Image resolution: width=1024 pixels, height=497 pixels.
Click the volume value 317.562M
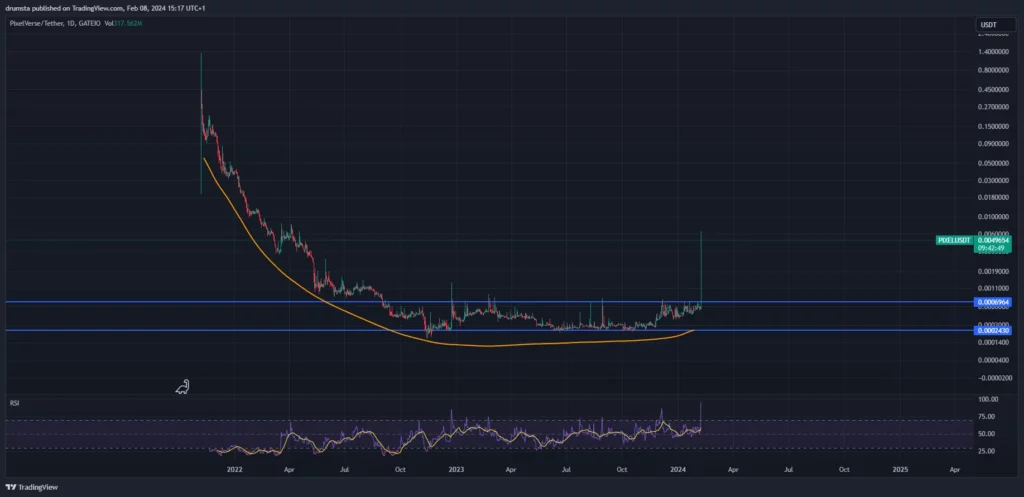[128, 24]
